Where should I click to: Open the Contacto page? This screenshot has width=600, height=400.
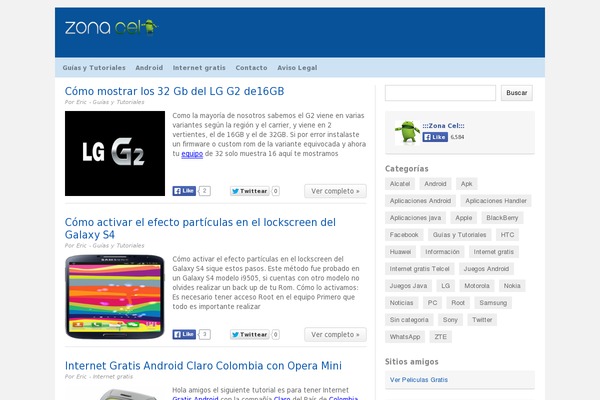point(251,68)
